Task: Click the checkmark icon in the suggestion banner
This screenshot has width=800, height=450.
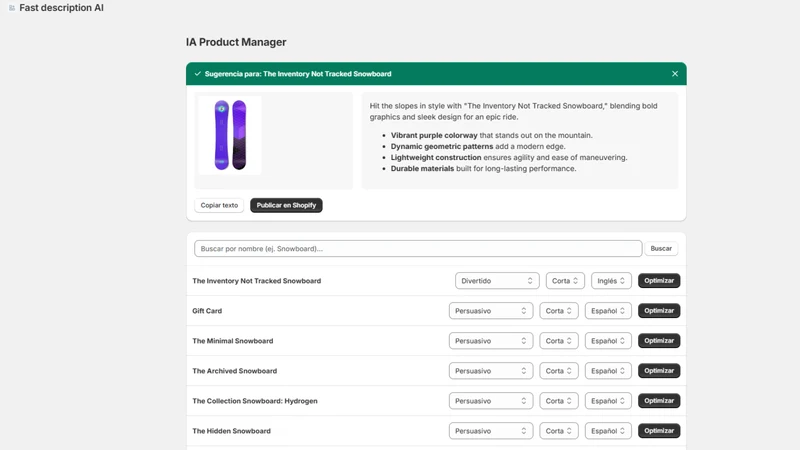Action: click(x=197, y=74)
